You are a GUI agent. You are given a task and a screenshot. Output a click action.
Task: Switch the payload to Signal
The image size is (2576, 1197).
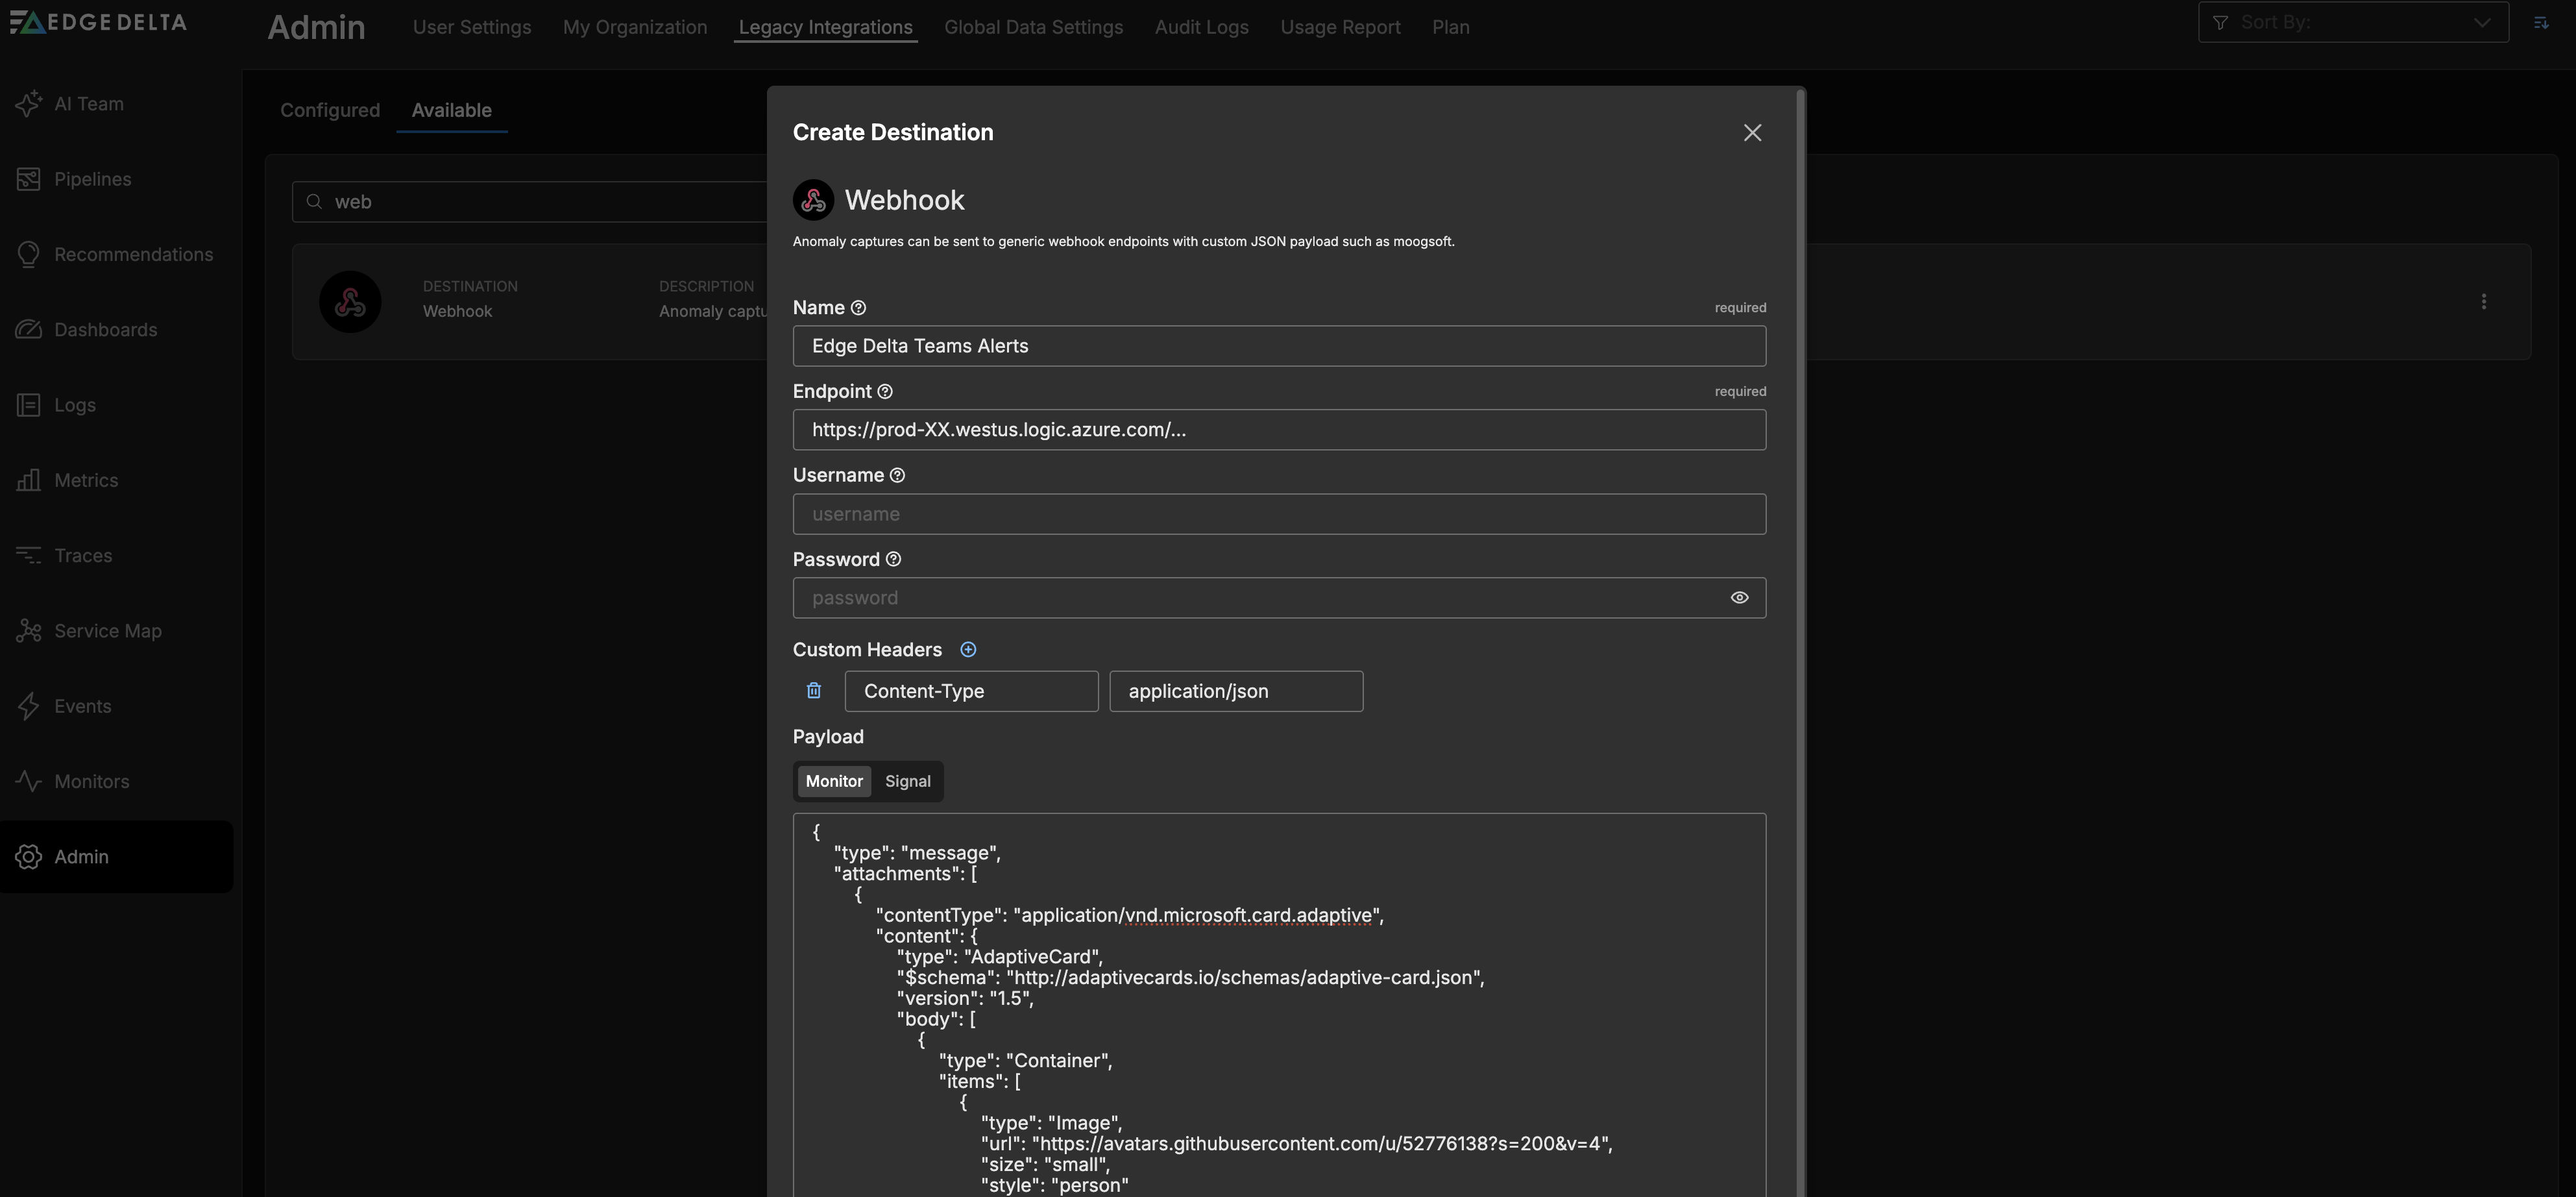(906, 781)
